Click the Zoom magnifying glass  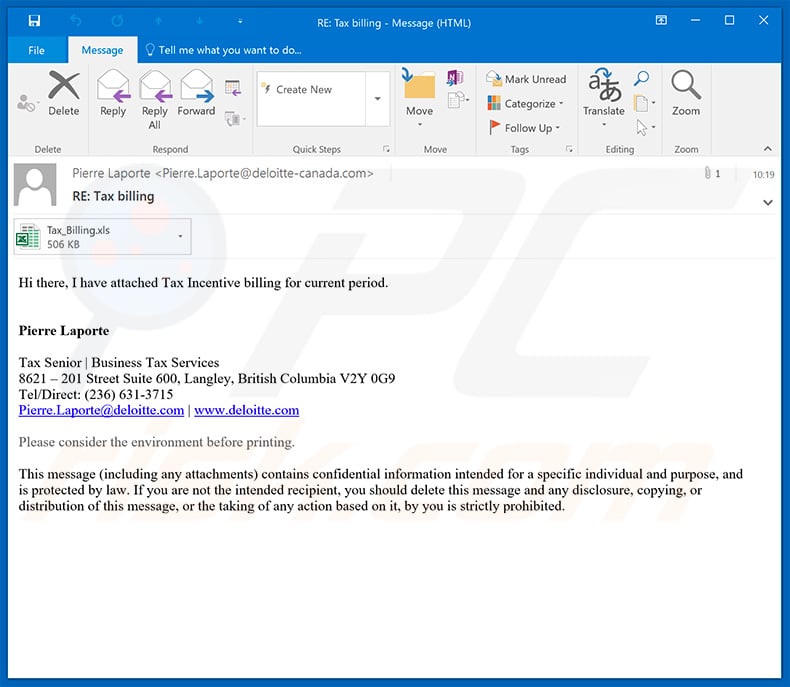[686, 94]
